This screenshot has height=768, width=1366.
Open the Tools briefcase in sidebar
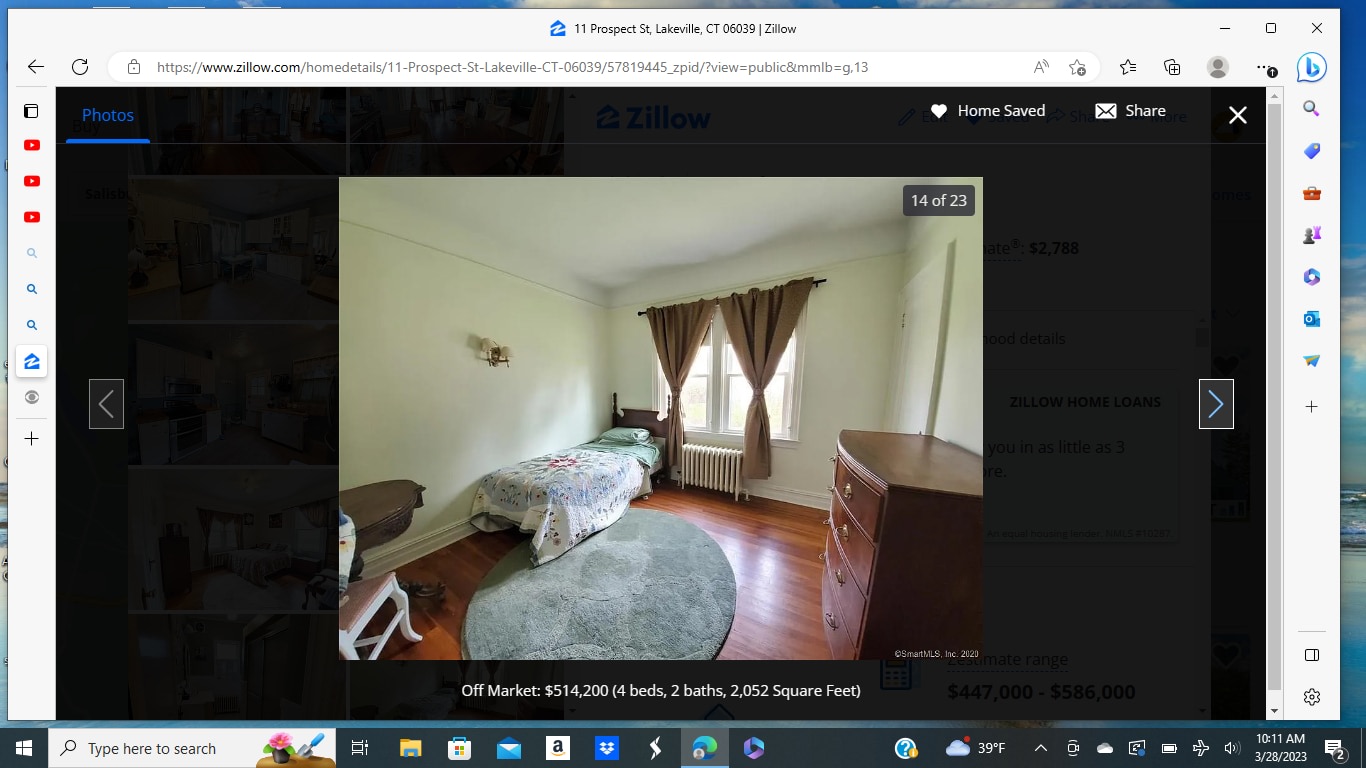tap(1312, 193)
